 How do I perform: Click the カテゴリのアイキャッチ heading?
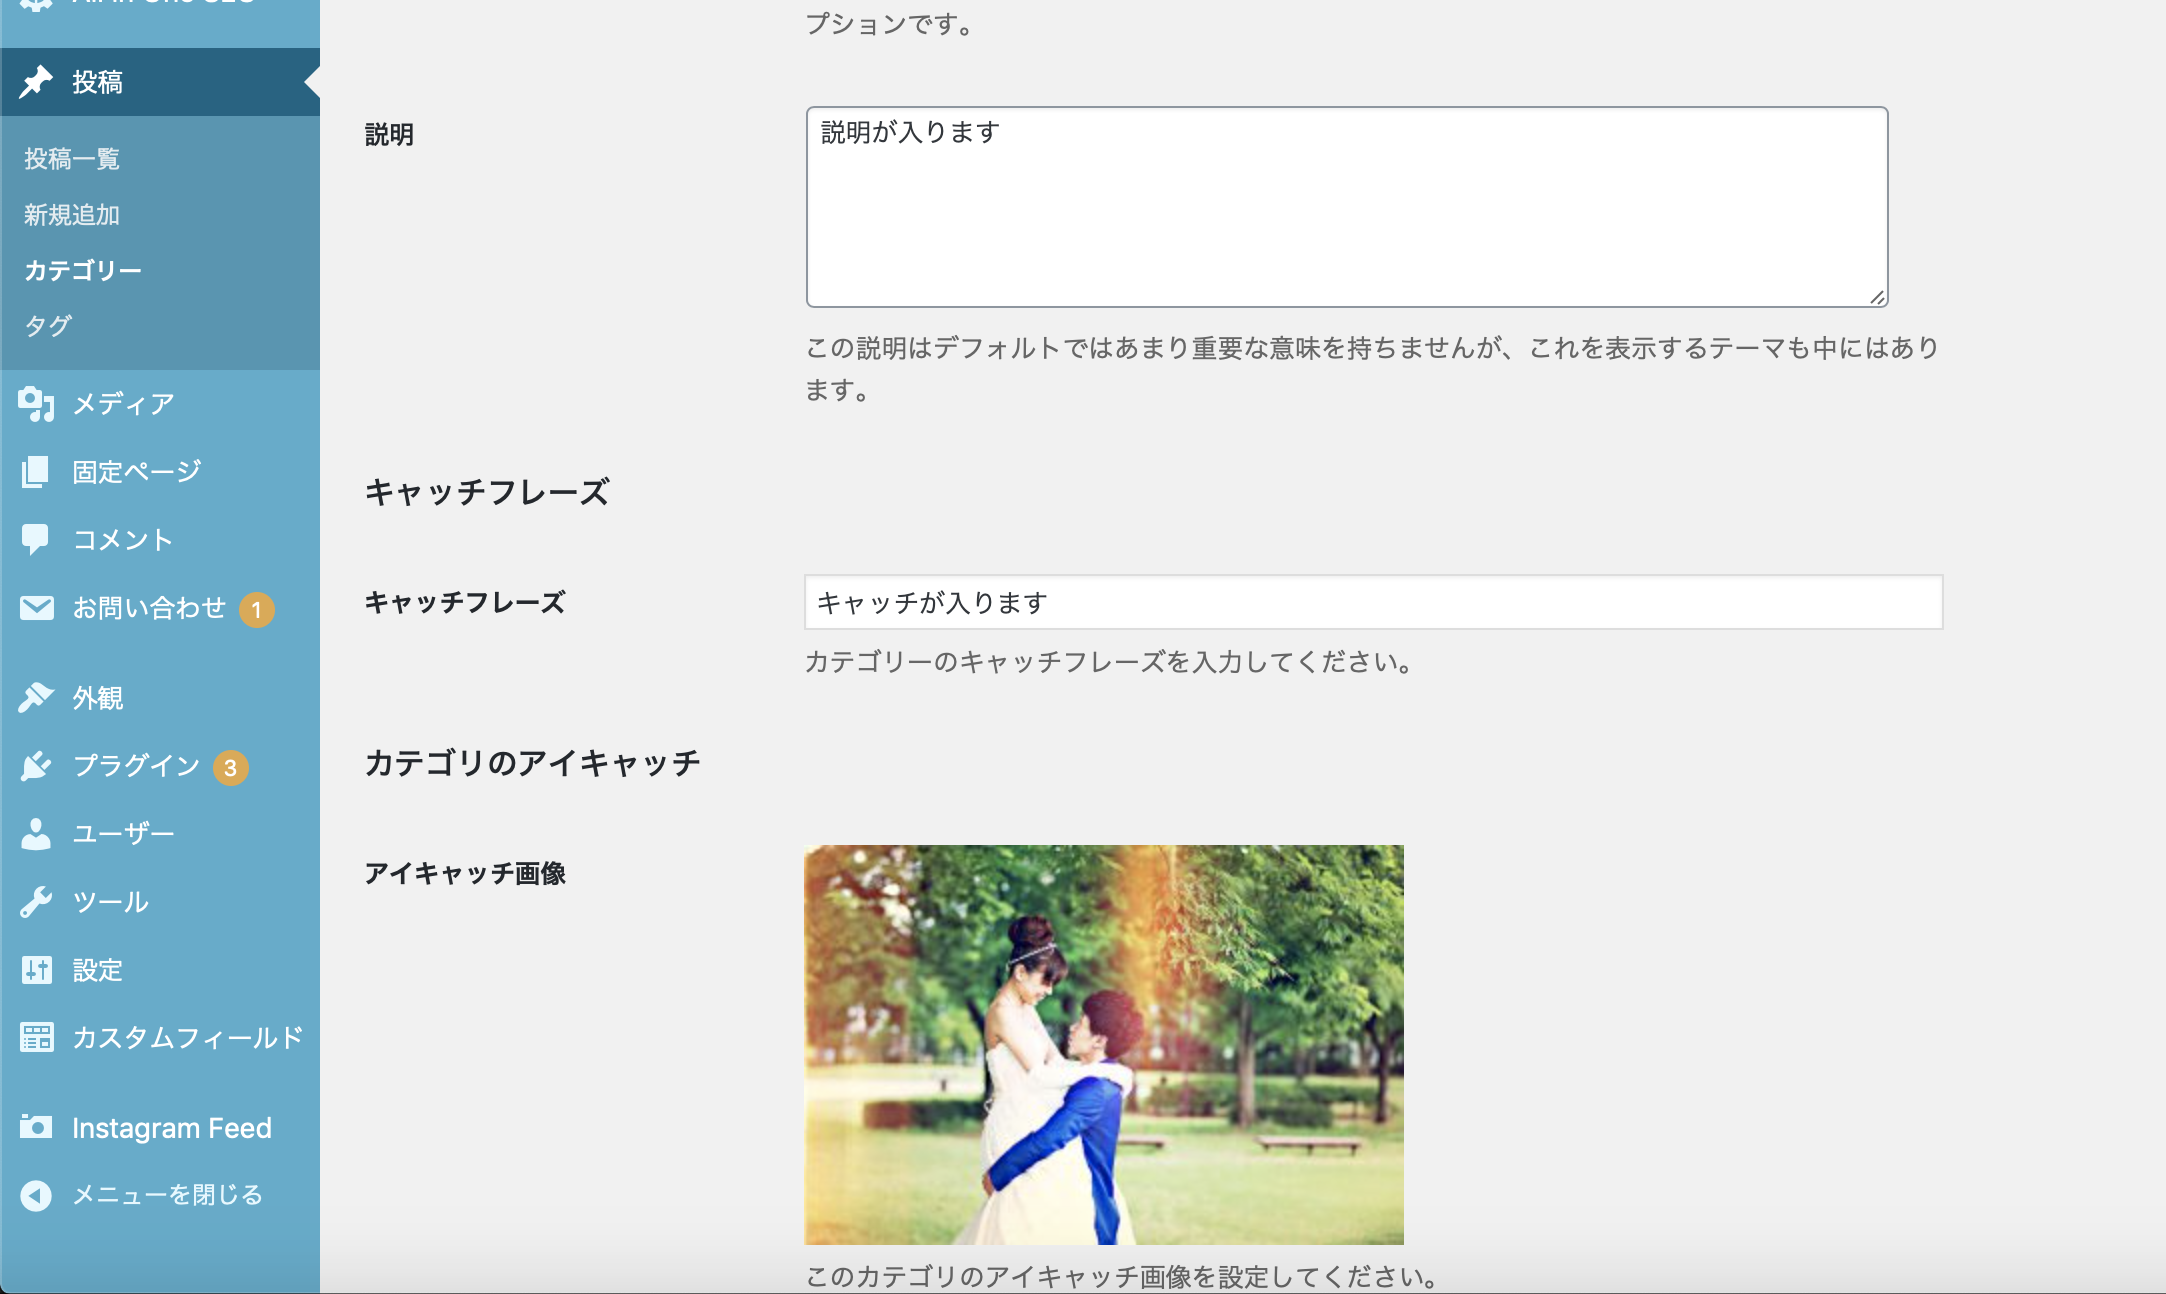point(533,763)
